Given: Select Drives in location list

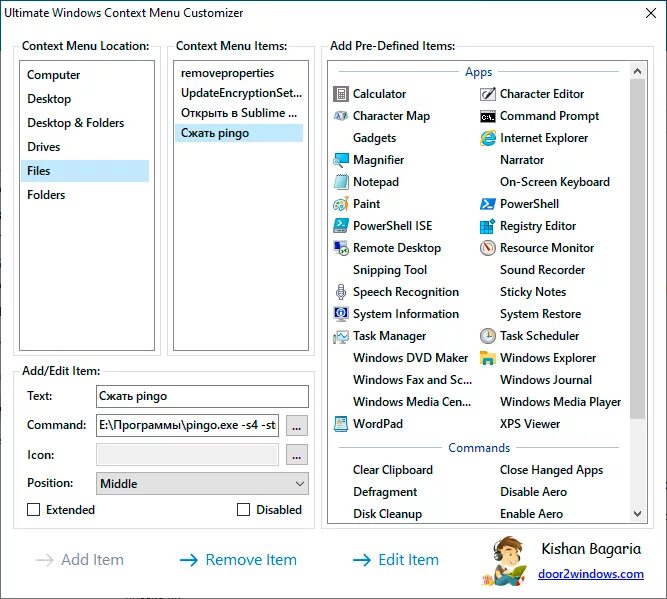Looking at the screenshot, I should tap(85, 147).
